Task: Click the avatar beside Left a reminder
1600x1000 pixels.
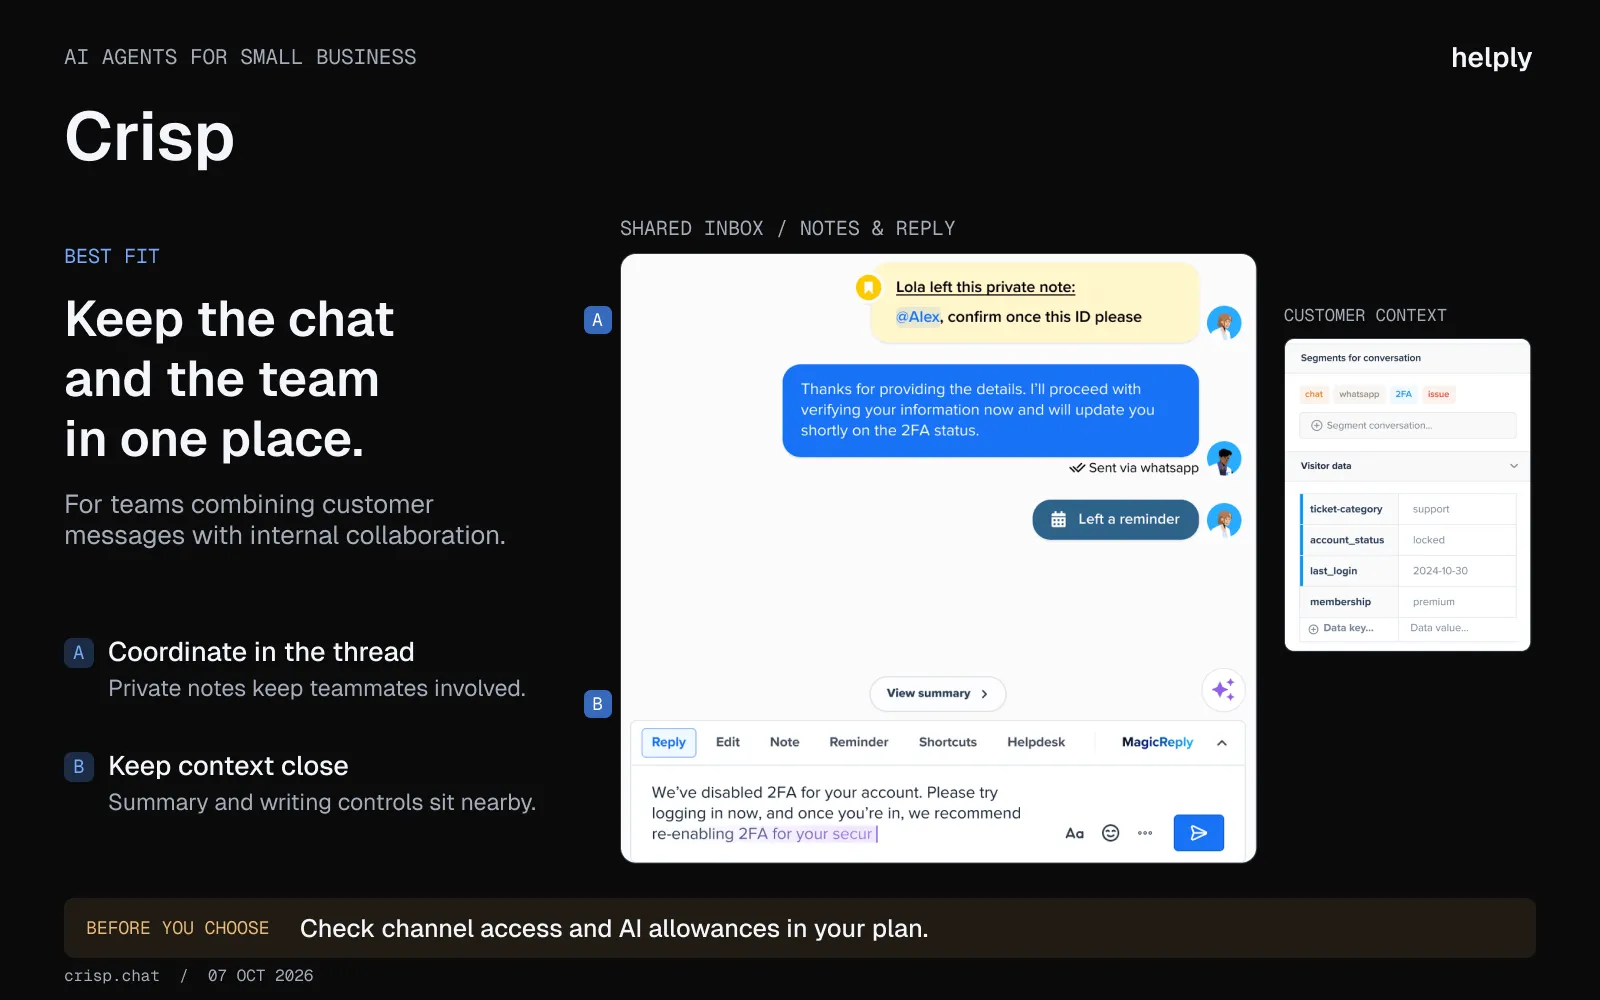Action: coord(1224,520)
